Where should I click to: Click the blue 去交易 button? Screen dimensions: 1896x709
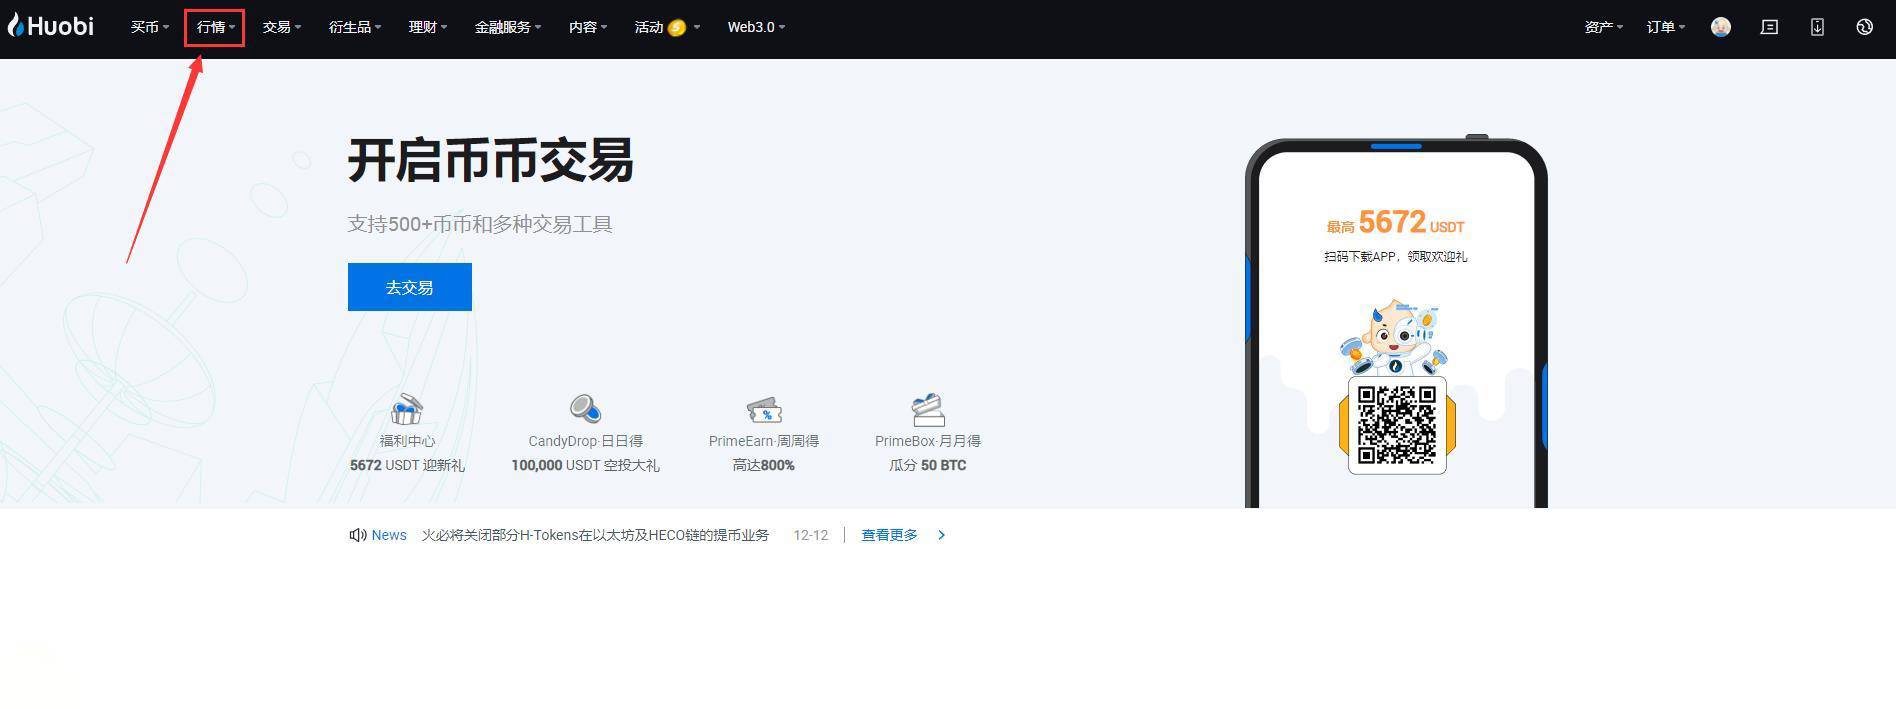point(410,287)
